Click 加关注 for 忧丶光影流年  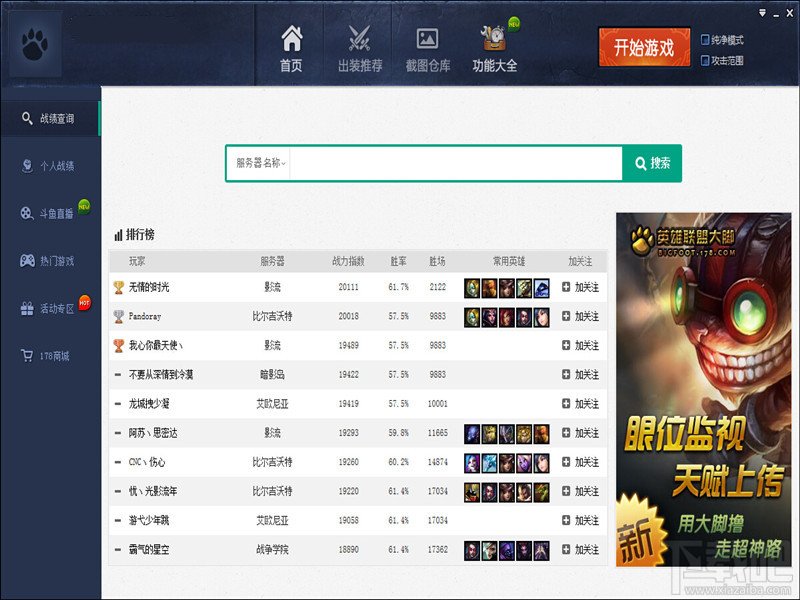(x=580, y=491)
